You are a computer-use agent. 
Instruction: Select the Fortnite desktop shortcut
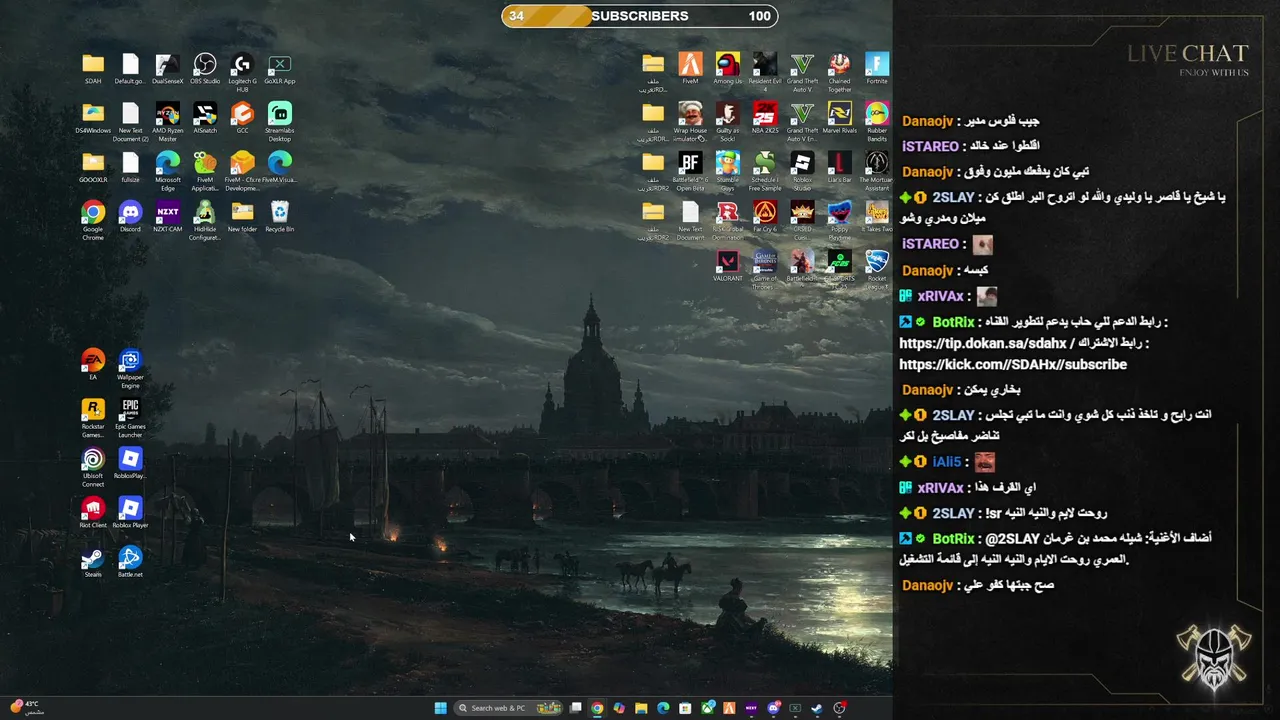[877, 69]
